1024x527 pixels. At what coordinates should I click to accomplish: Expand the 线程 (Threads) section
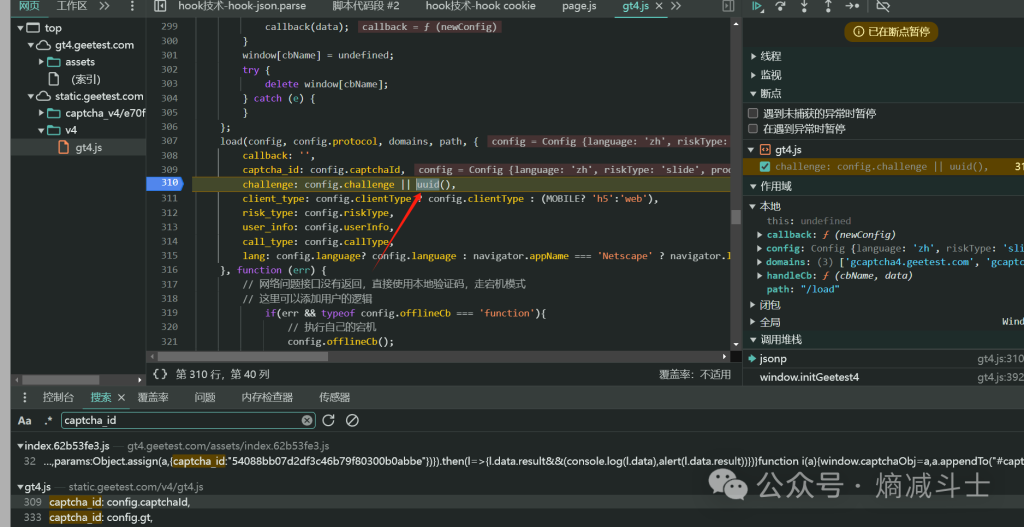coord(770,57)
